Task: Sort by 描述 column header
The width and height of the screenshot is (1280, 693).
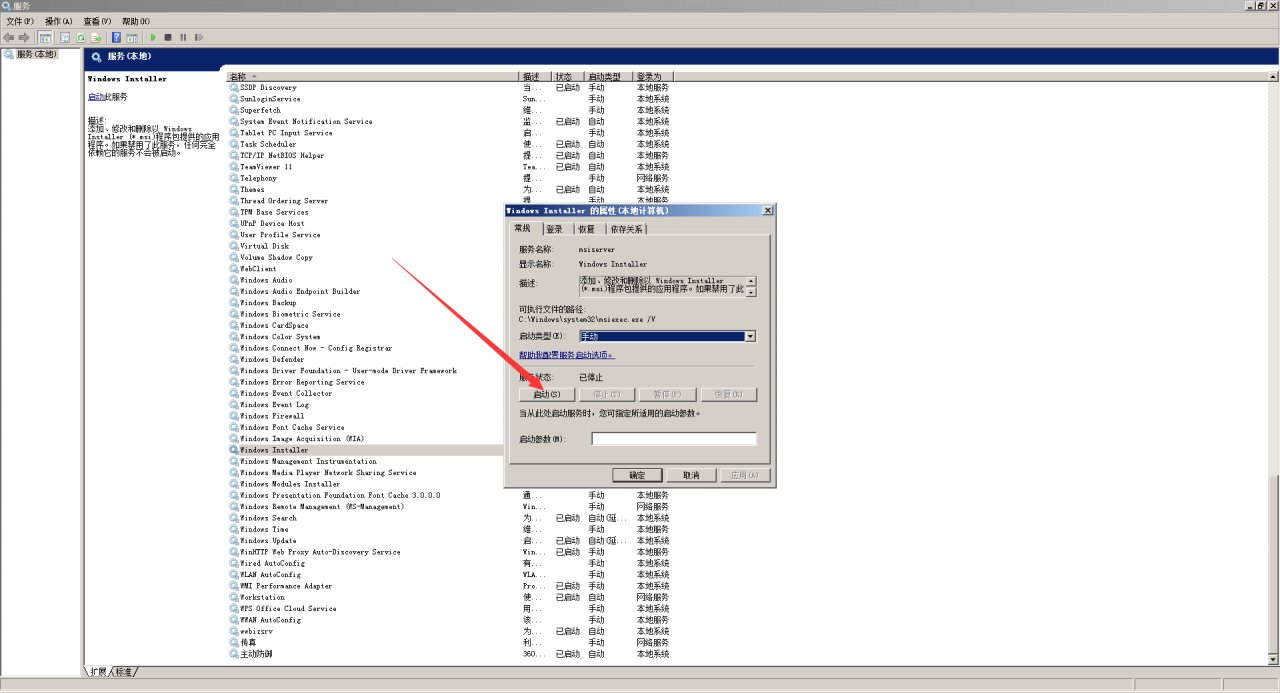Action: click(x=536, y=76)
